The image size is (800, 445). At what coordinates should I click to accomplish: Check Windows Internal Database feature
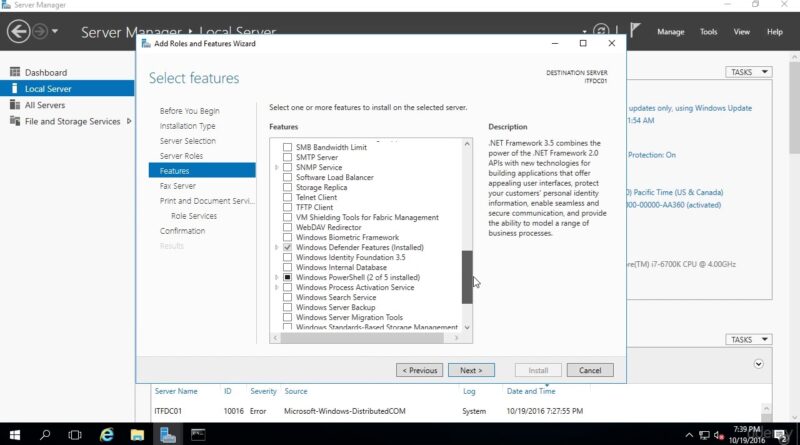tap(287, 267)
